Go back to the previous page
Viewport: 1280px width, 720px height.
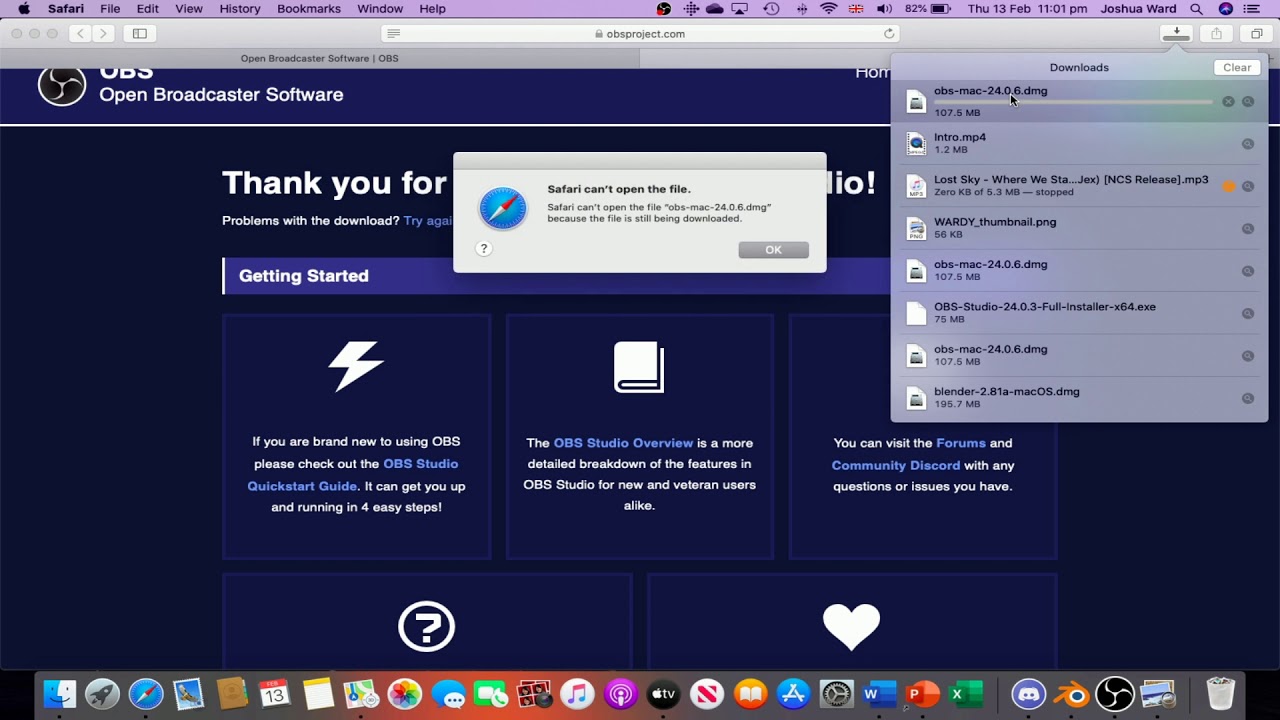coord(80,33)
